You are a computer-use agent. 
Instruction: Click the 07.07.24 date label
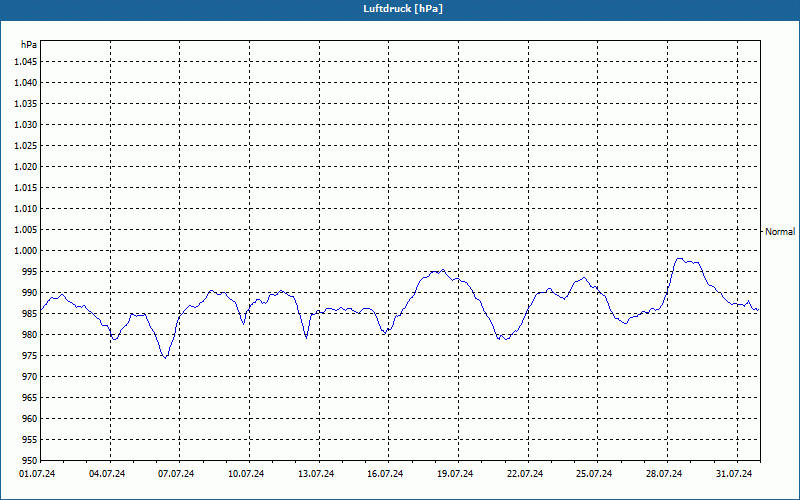coord(177,474)
